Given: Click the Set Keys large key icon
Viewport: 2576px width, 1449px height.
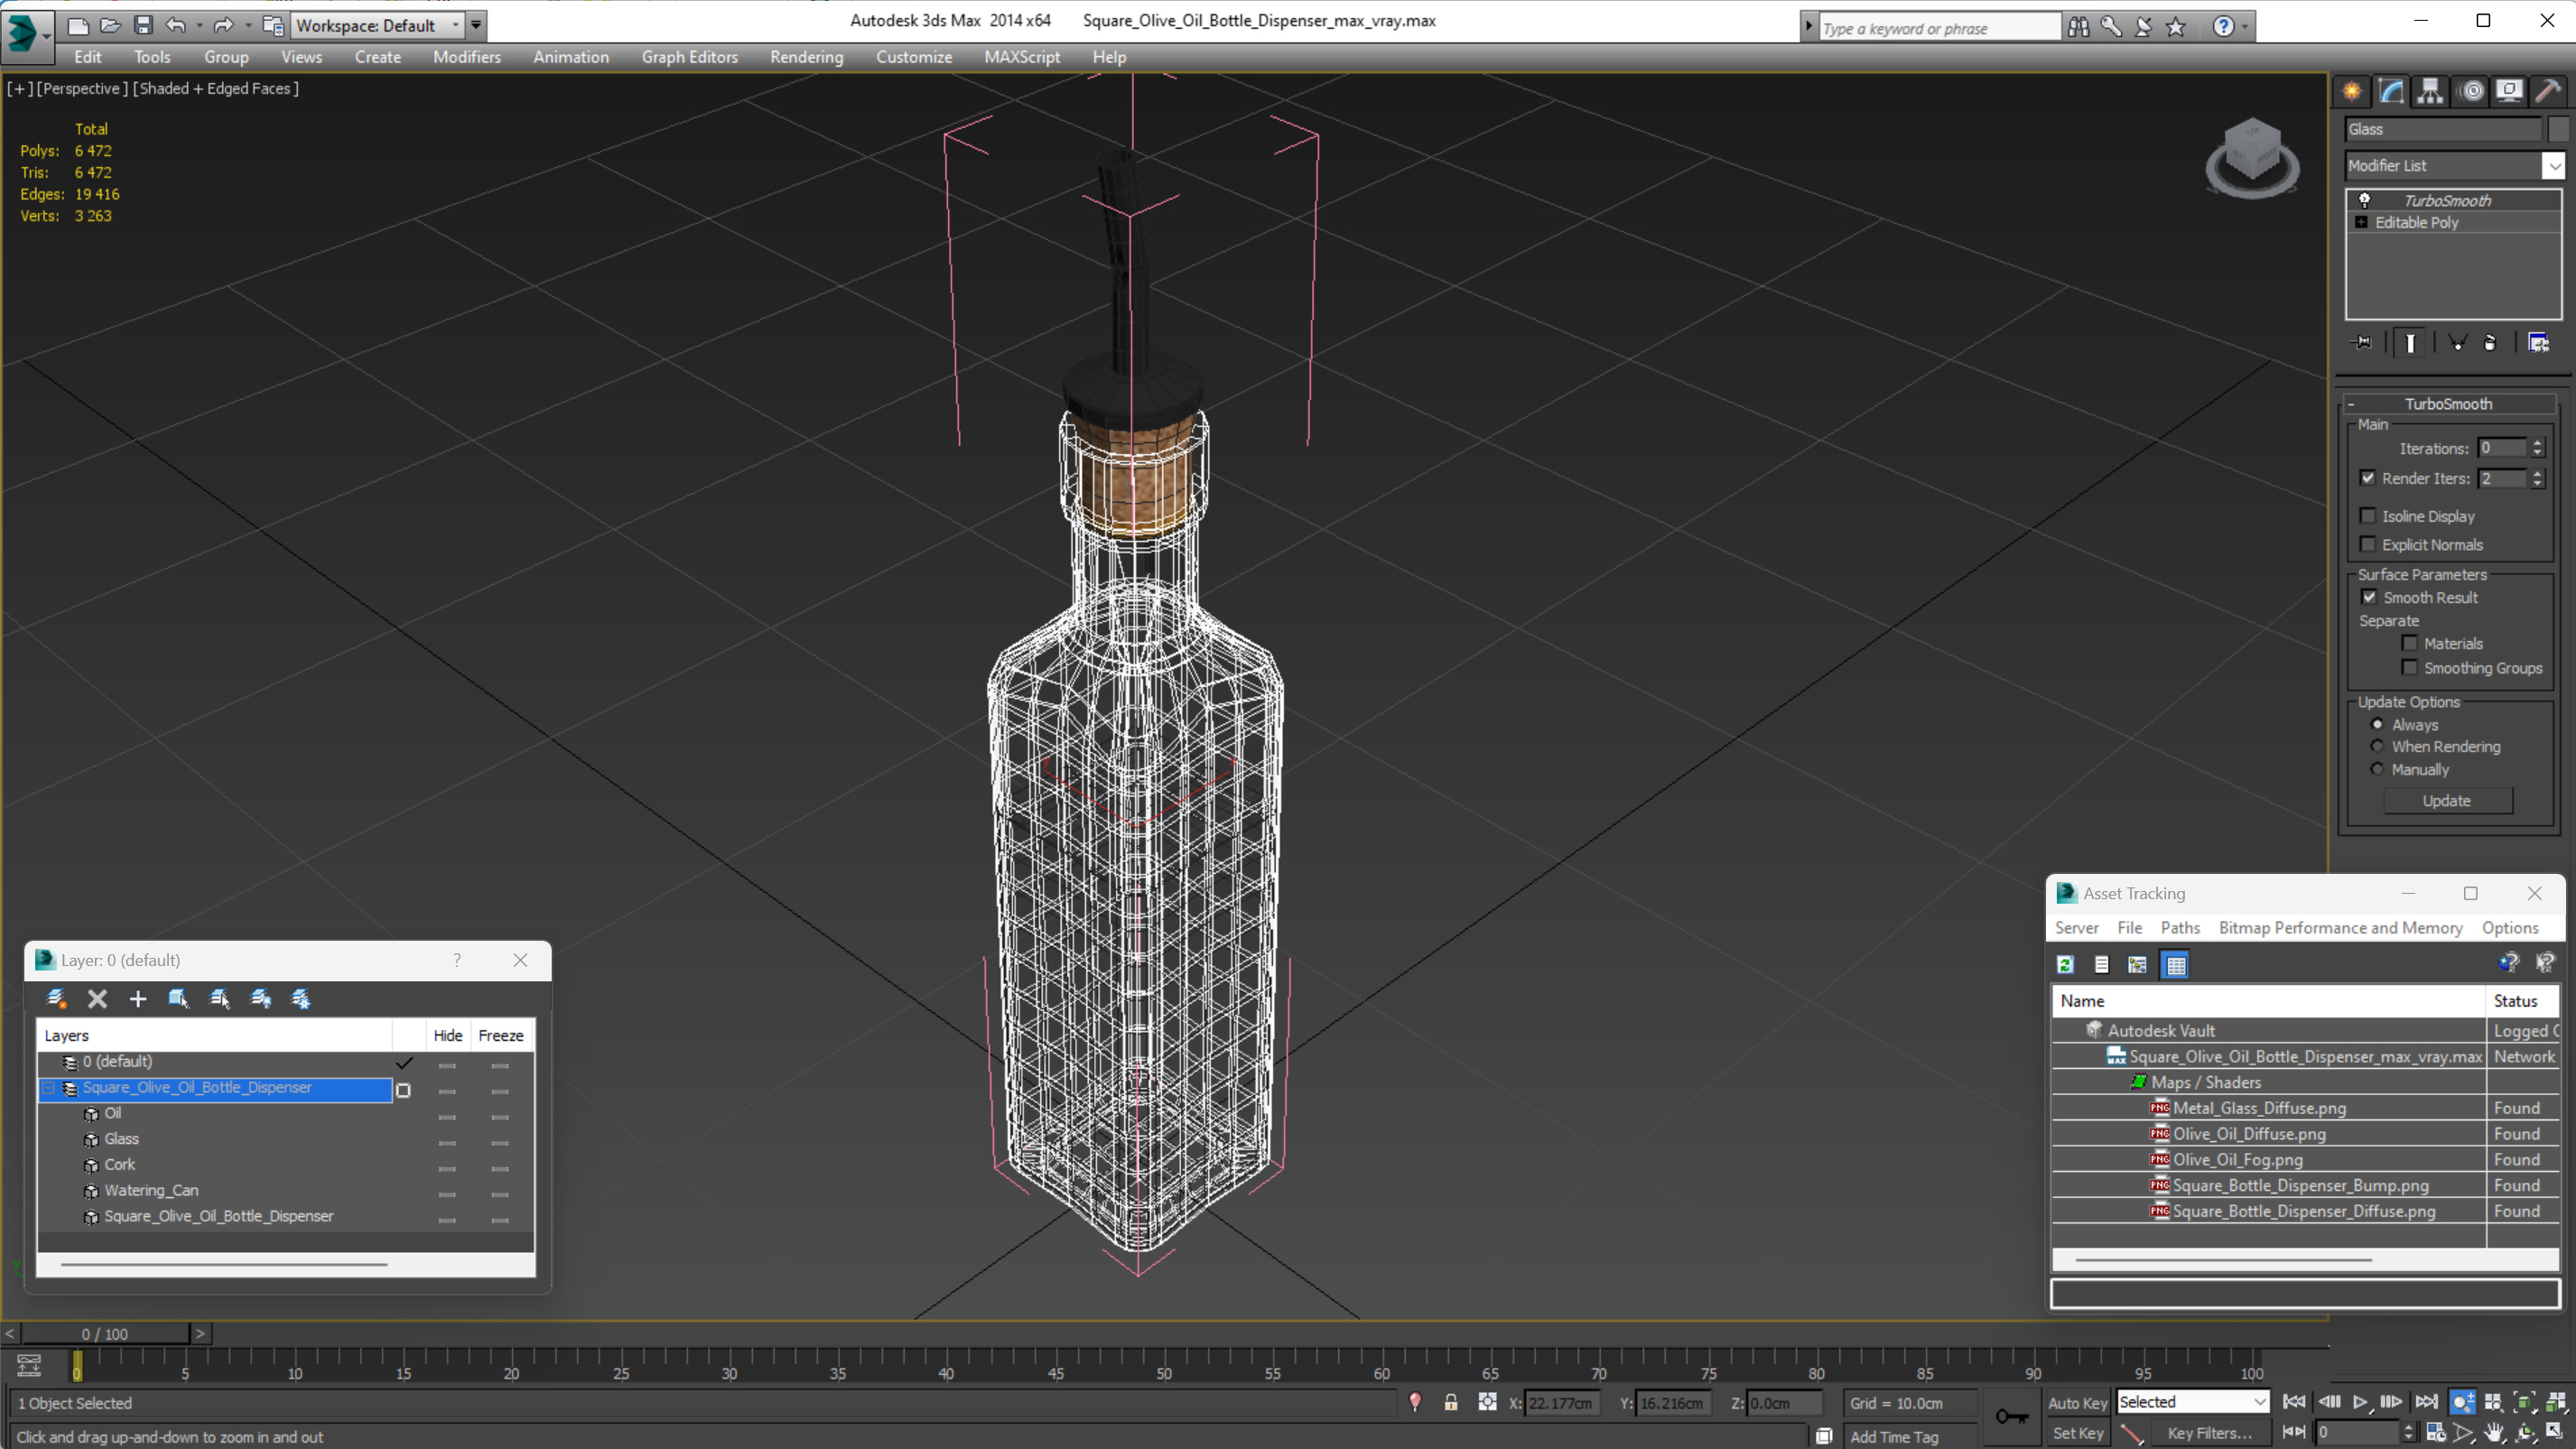Looking at the screenshot, I should click(2012, 1416).
